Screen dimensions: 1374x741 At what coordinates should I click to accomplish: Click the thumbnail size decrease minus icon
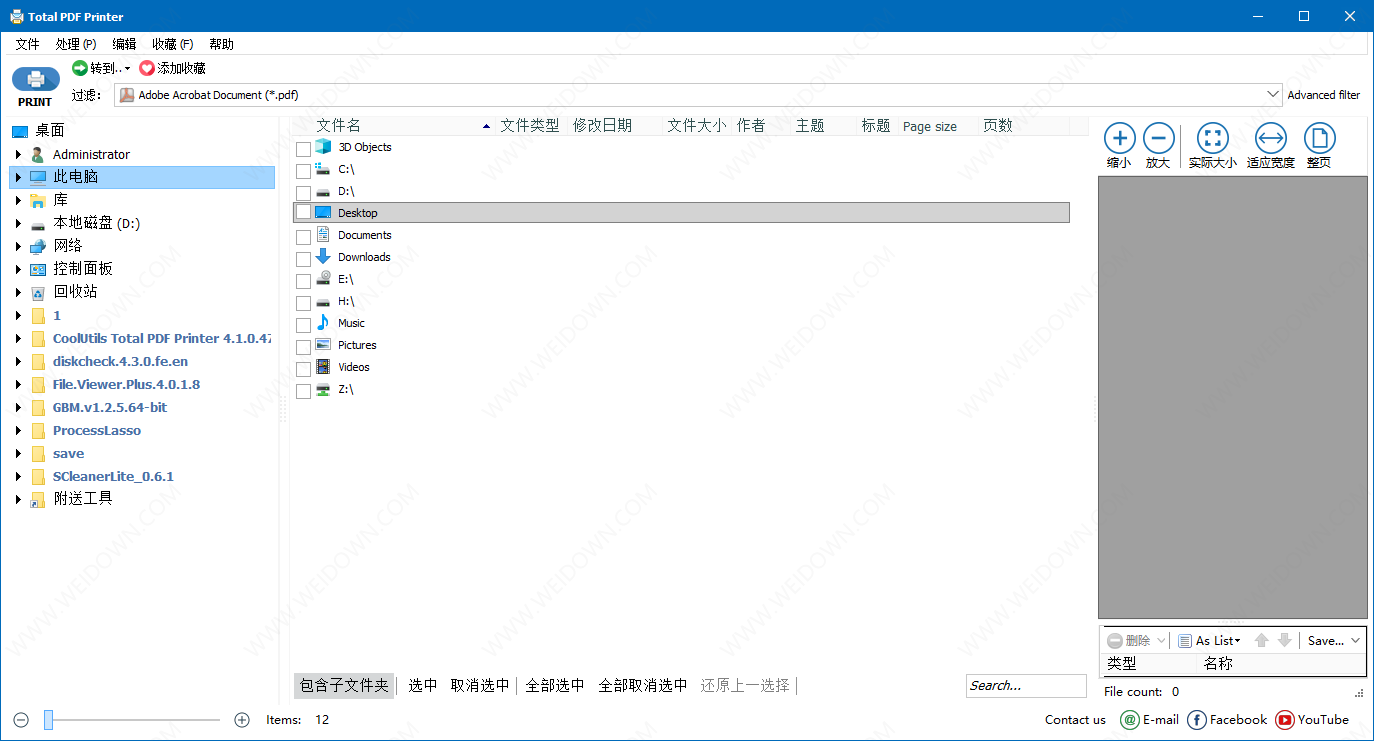(21, 720)
